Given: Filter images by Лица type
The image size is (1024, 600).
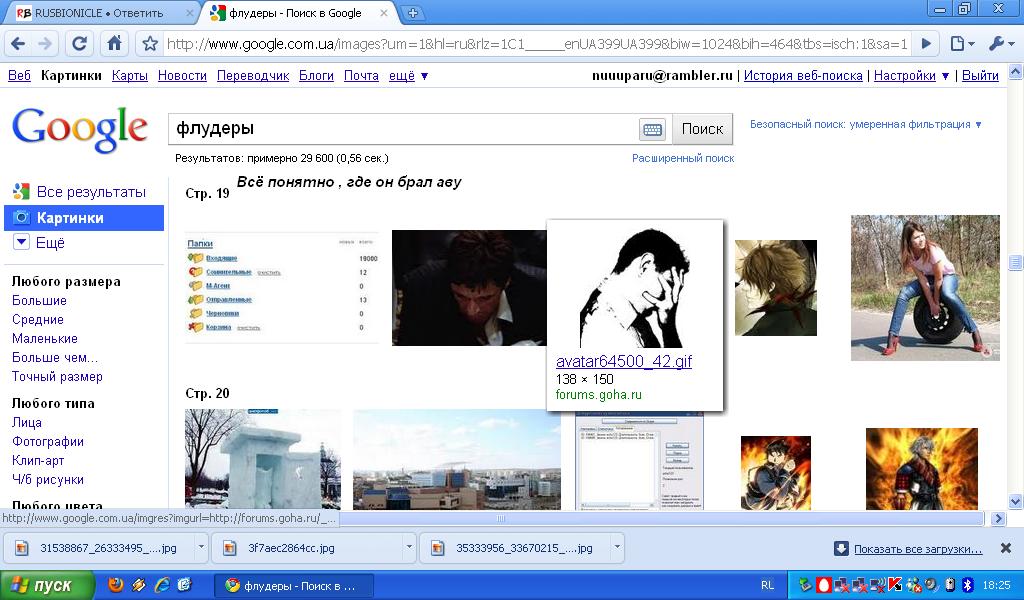Looking at the screenshot, I should [27, 422].
